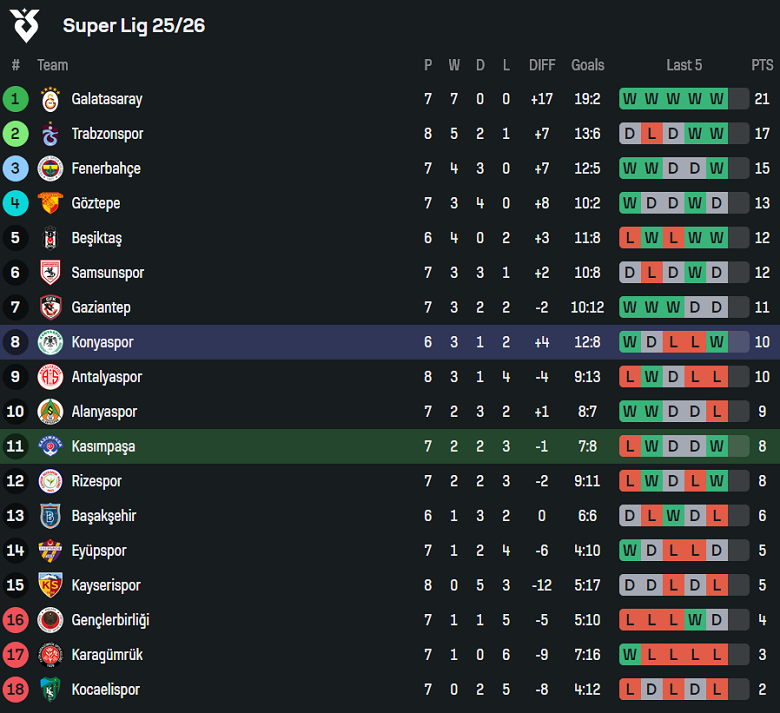The width and height of the screenshot is (780, 713).
Task: Click Gaziantep's most recent draw result
Action: click(716, 307)
